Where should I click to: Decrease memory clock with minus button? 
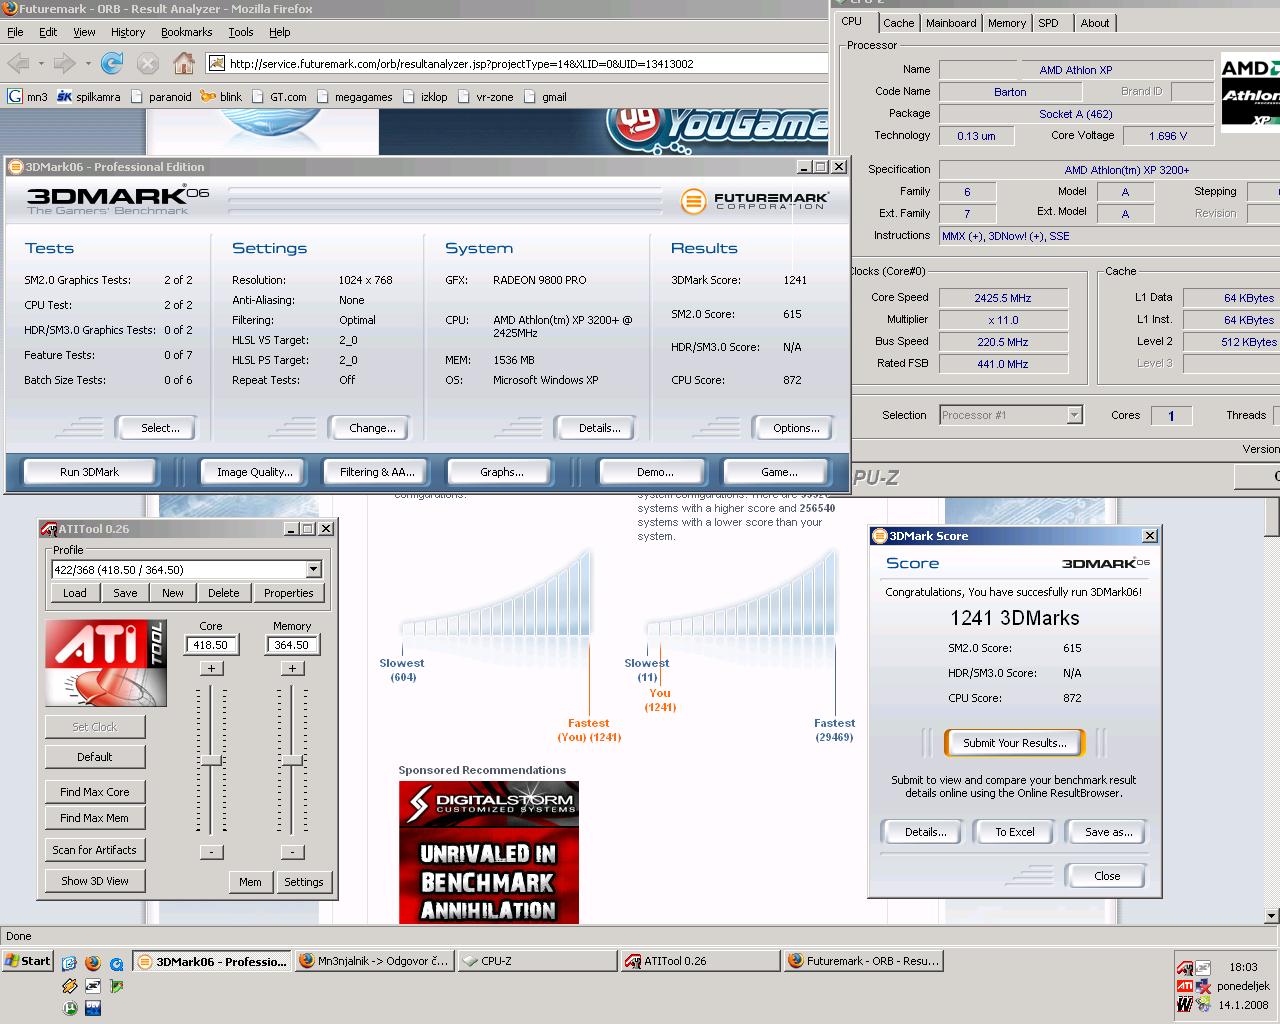pos(292,852)
